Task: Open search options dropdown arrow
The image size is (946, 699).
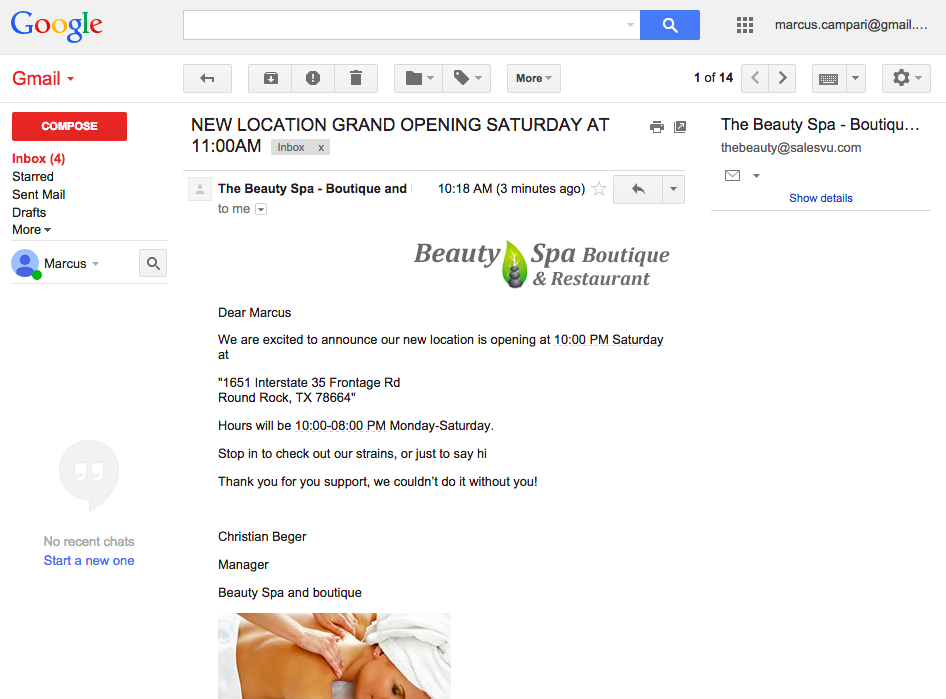Action: (630, 25)
